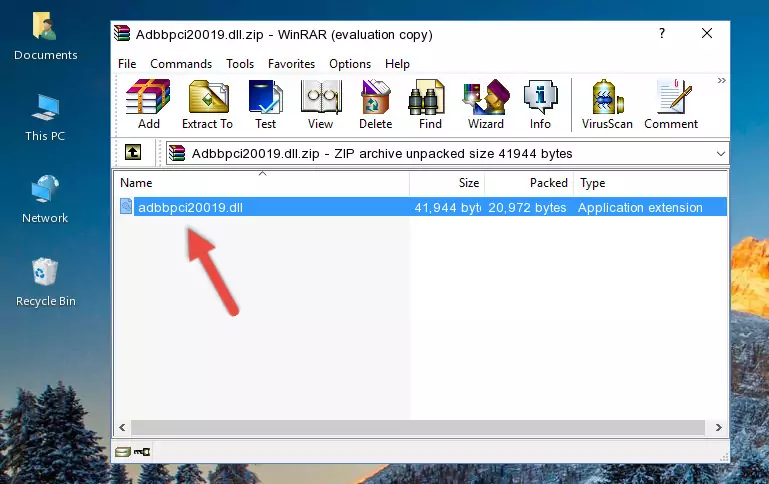Select the adbbpci20019.dll file row
Viewport: 769px width, 484px height.
pos(421,207)
